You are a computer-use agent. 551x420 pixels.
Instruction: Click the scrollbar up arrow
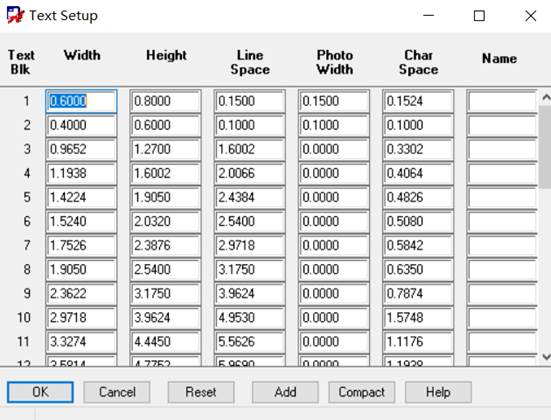coord(546,97)
